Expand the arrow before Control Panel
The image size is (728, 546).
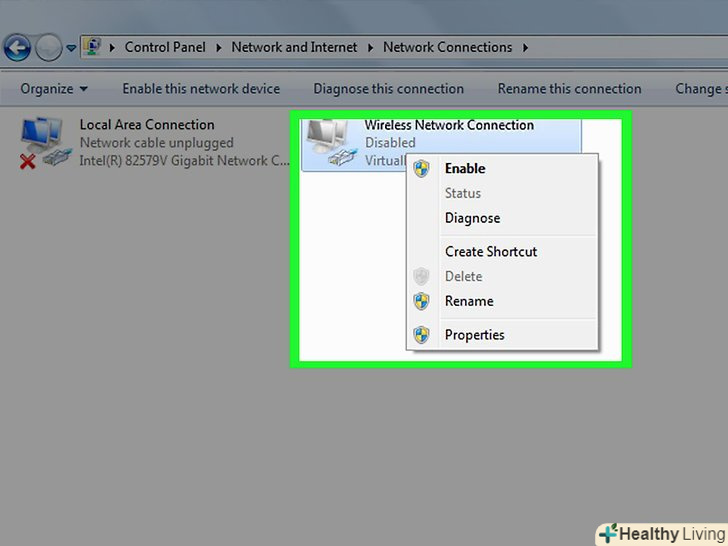tap(112, 47)
